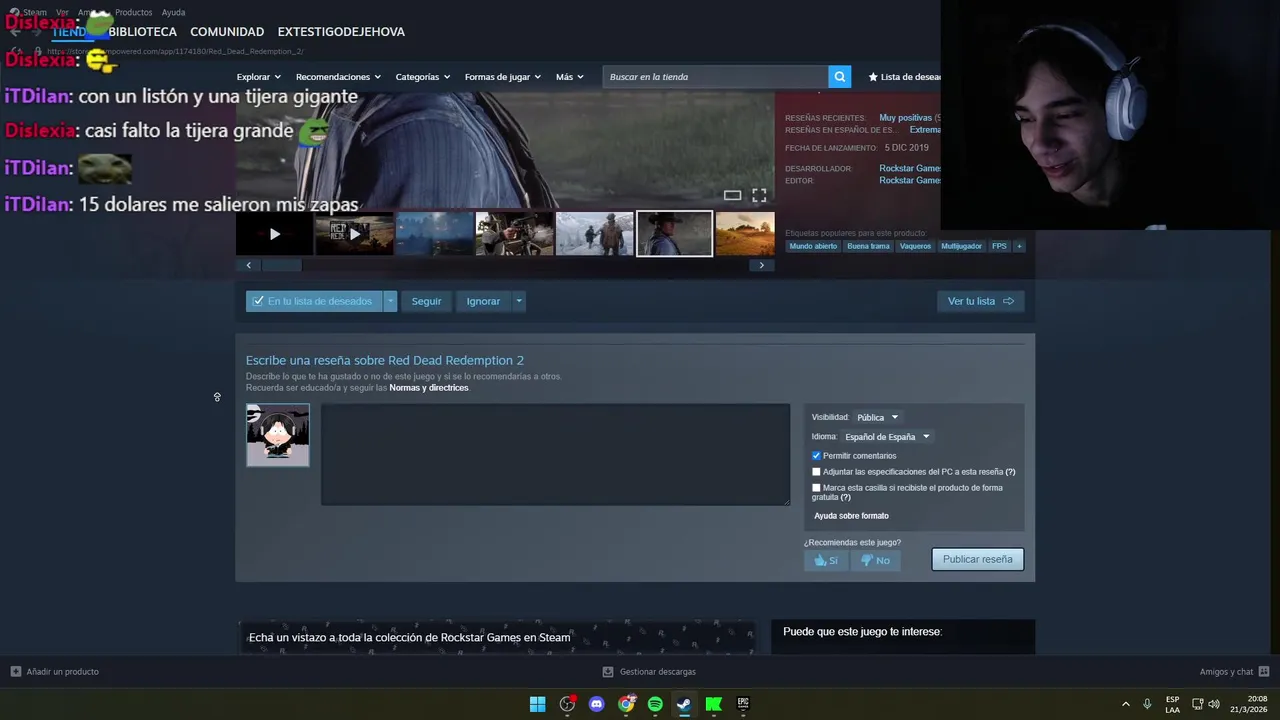This screenshot has height=720, width=1280.
Task: Select the highlighted cowboy screenshot thumbnail
Action: (674, 234)
